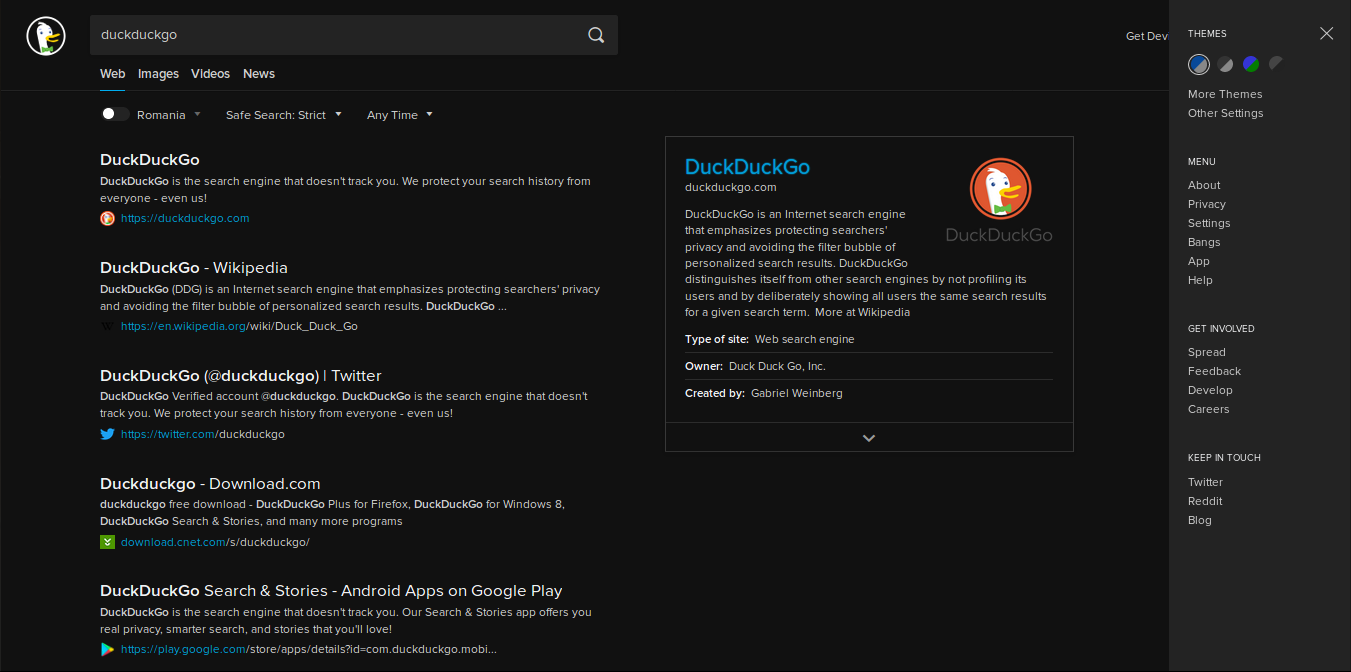The height and width of the screenshot is (672, 1351).
Task: Open More Themes in side panel
Action: pos(1225,94)
